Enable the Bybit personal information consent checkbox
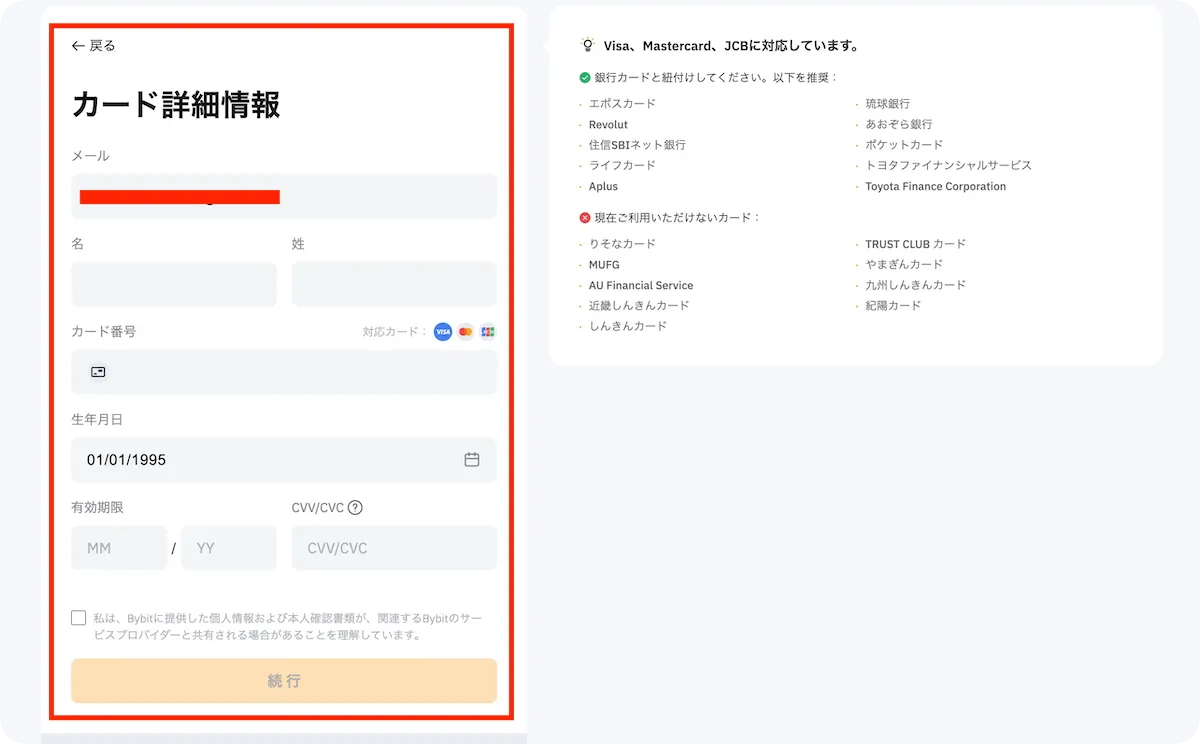This screenshot has width=1200, height=744. point(79,617)
